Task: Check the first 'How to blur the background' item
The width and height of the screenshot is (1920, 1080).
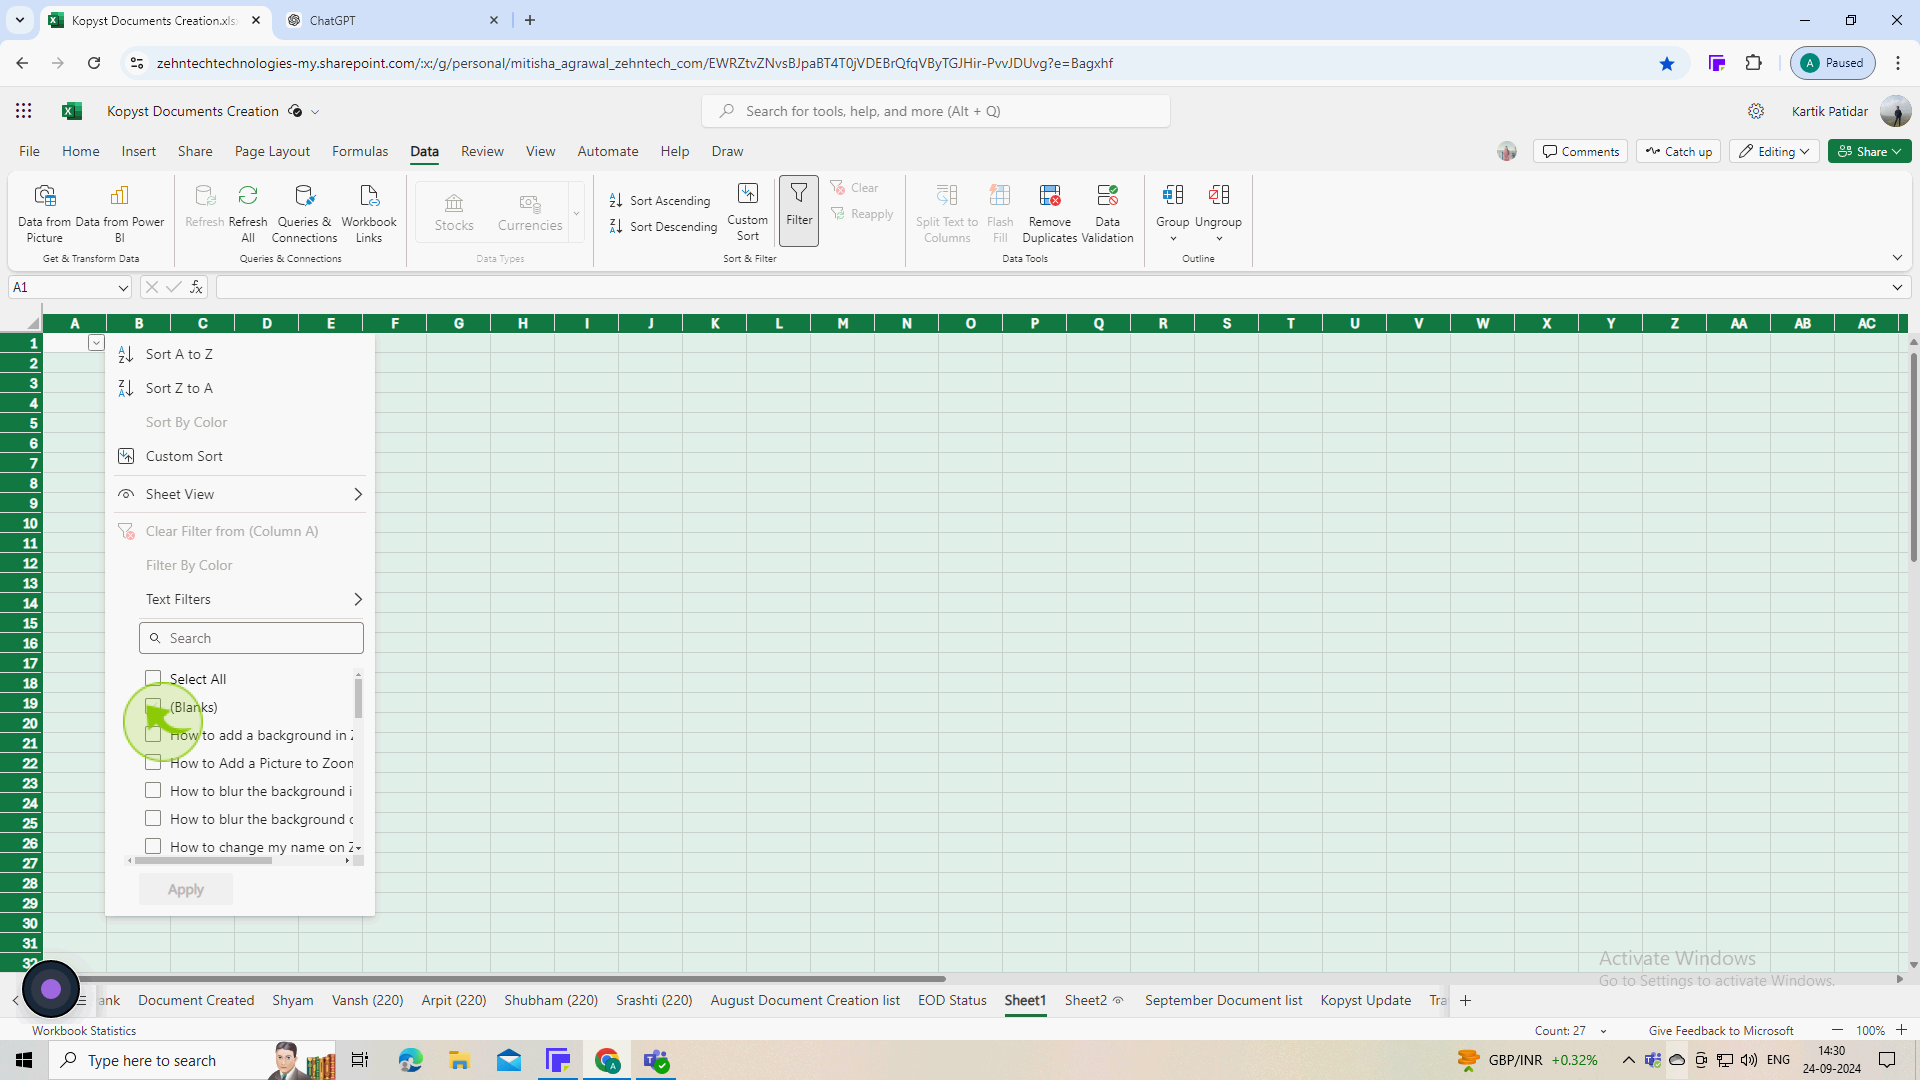Action: pyautogui.click(x=153, y=790)
